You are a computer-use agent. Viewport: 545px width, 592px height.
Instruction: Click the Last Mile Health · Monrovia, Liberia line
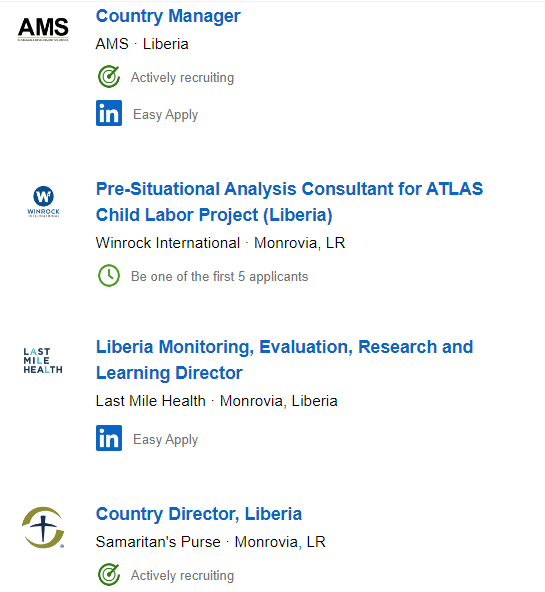pos(217,401)
